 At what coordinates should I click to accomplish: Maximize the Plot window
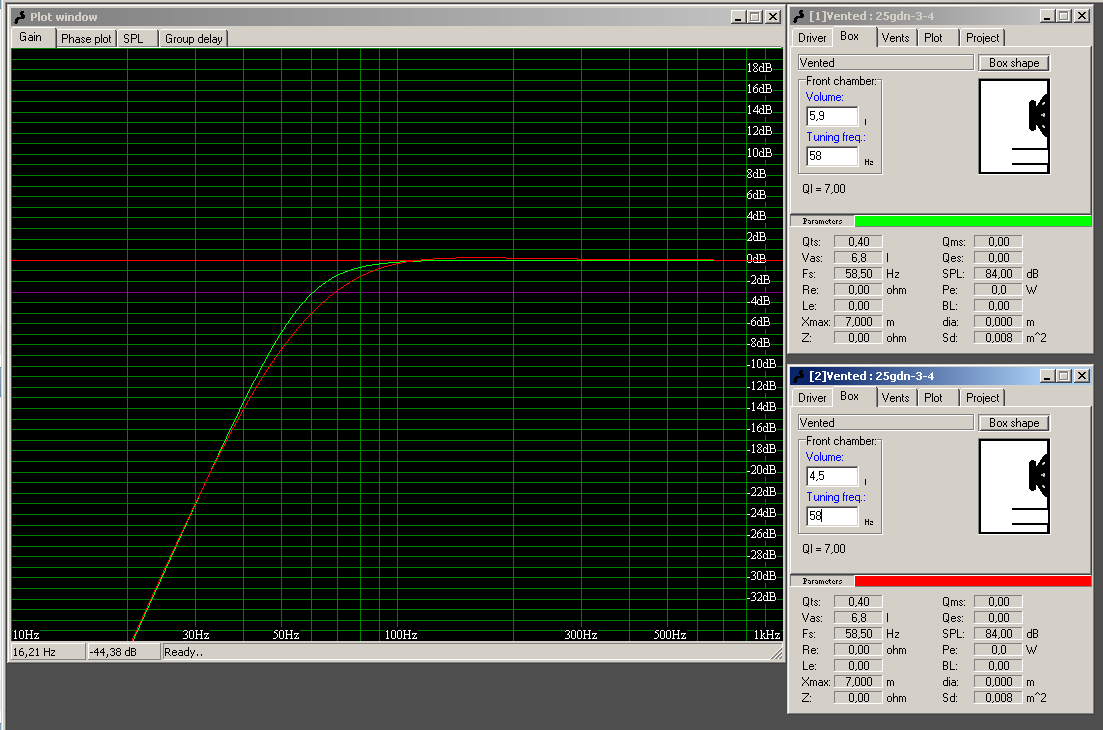pos(755,17)
